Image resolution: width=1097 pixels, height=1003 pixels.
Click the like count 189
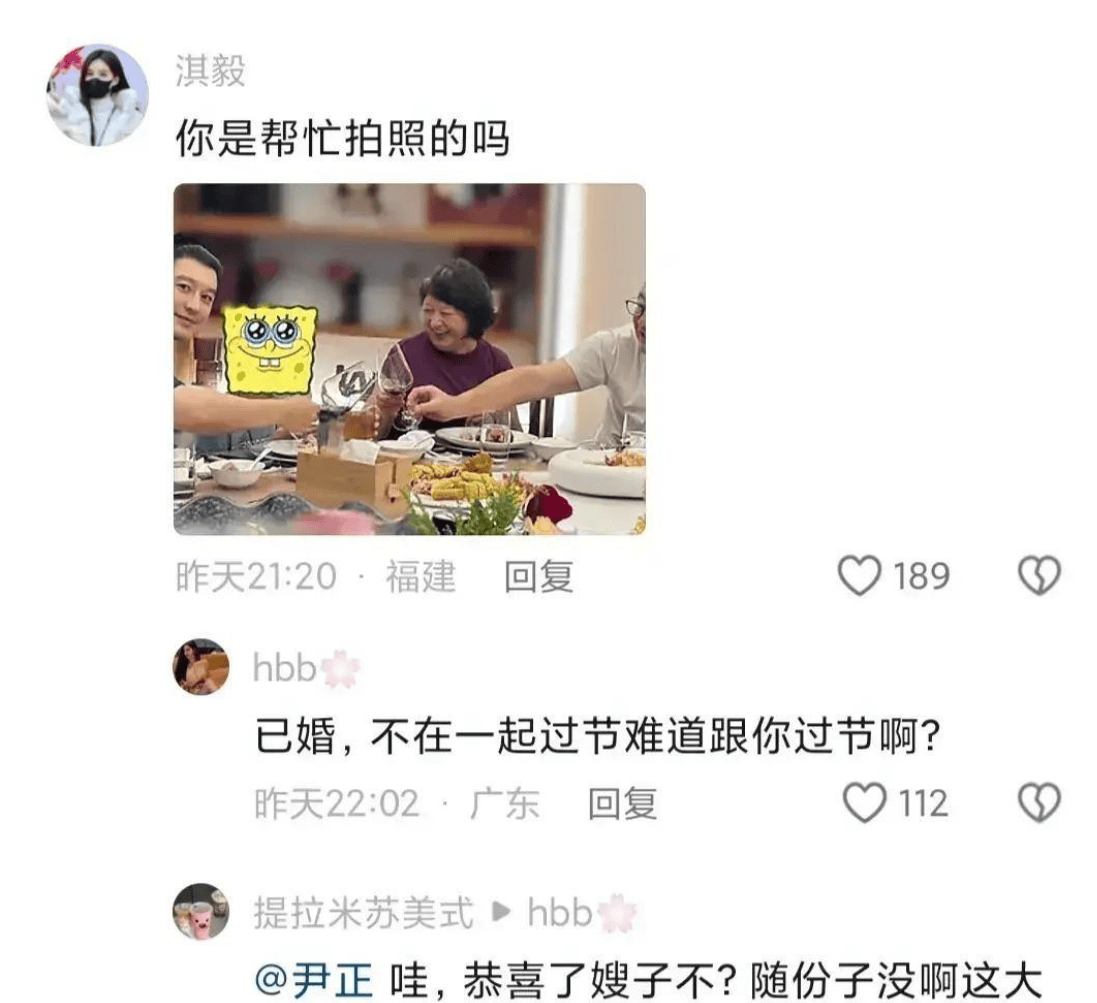coord(921,576)
